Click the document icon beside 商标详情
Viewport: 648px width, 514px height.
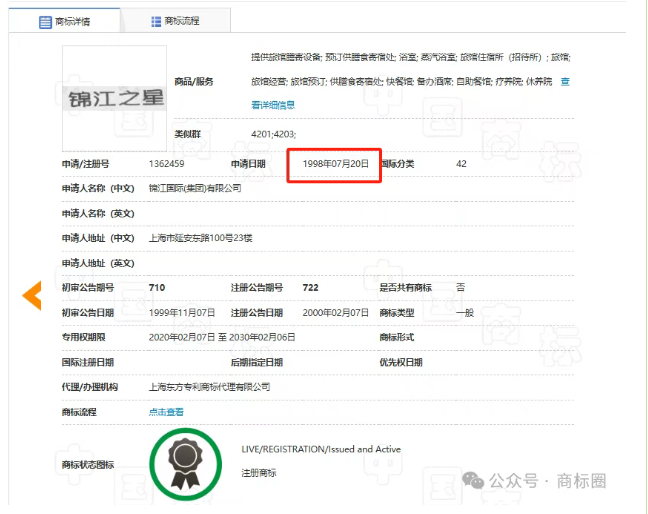coord(45,21)
